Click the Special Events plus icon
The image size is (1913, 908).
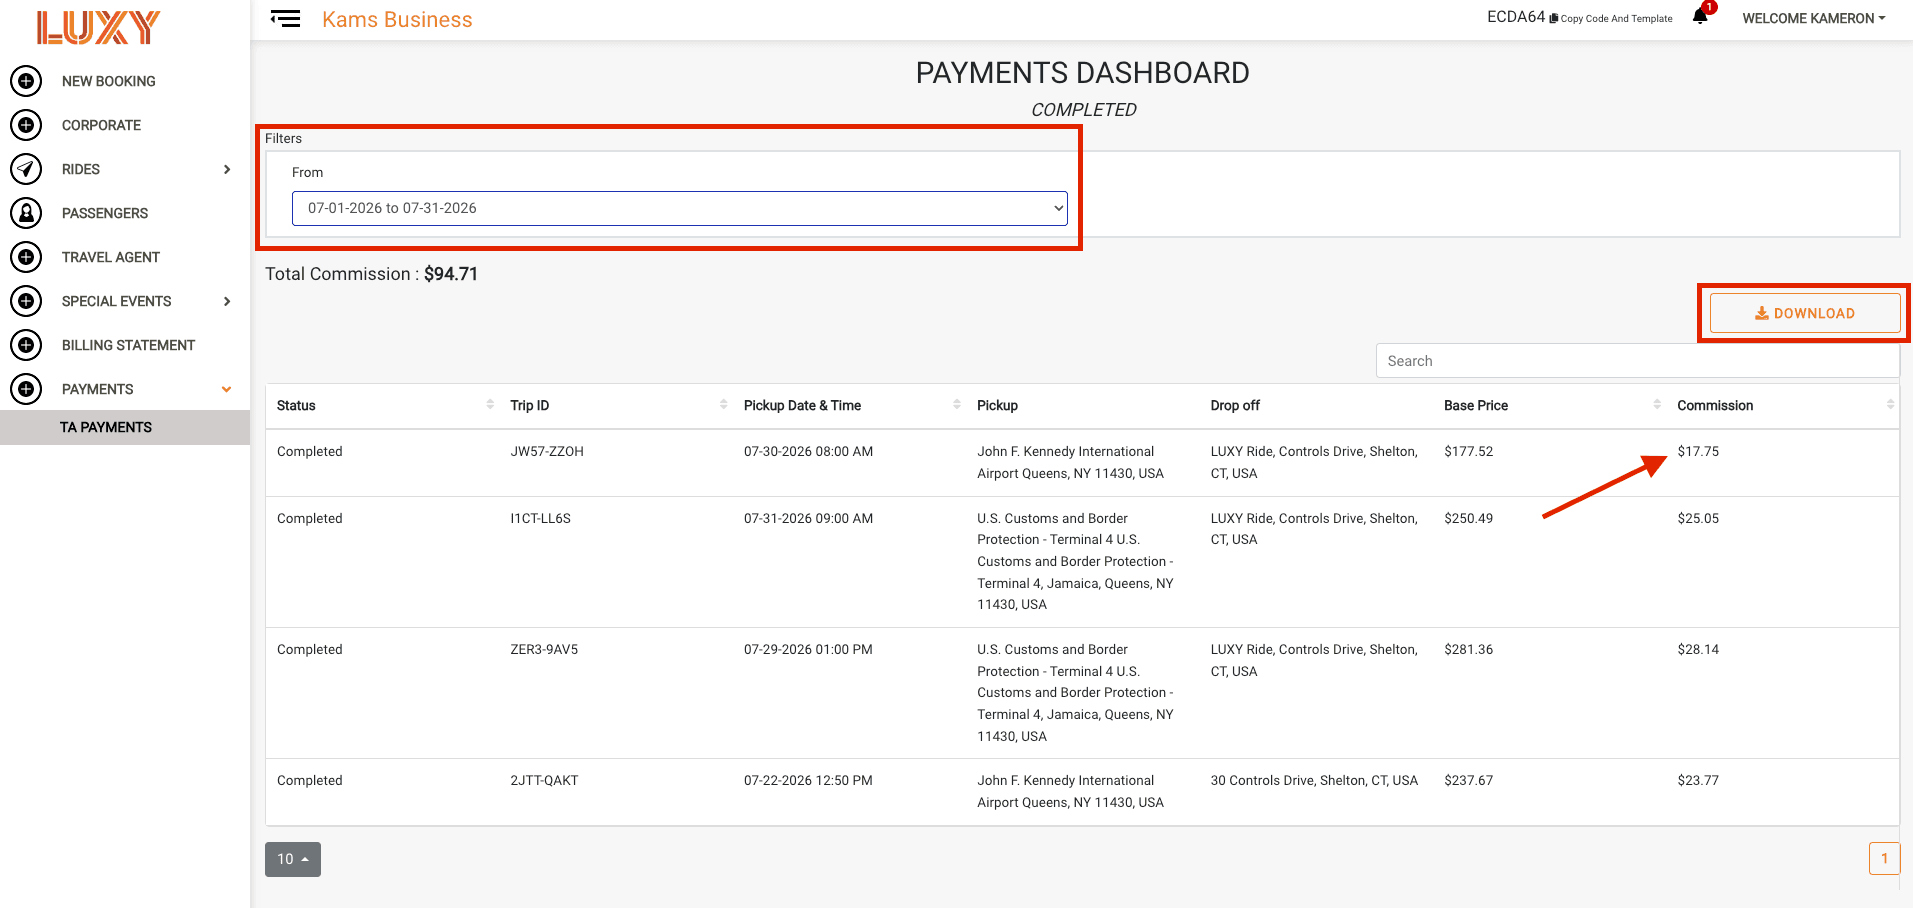26,301
